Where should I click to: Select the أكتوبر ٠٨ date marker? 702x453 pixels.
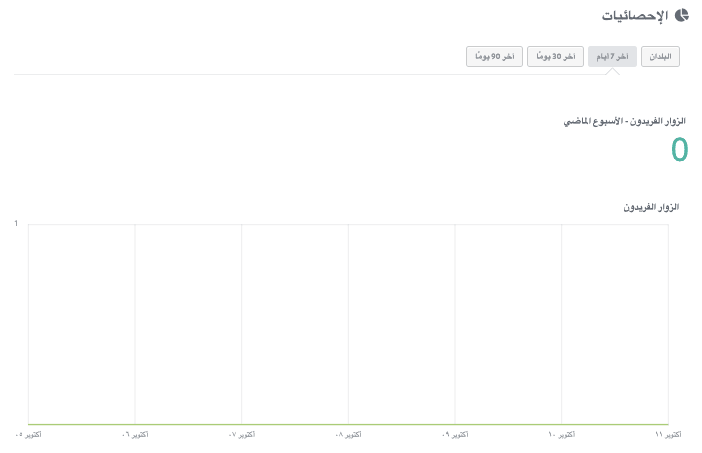(348, 435)
